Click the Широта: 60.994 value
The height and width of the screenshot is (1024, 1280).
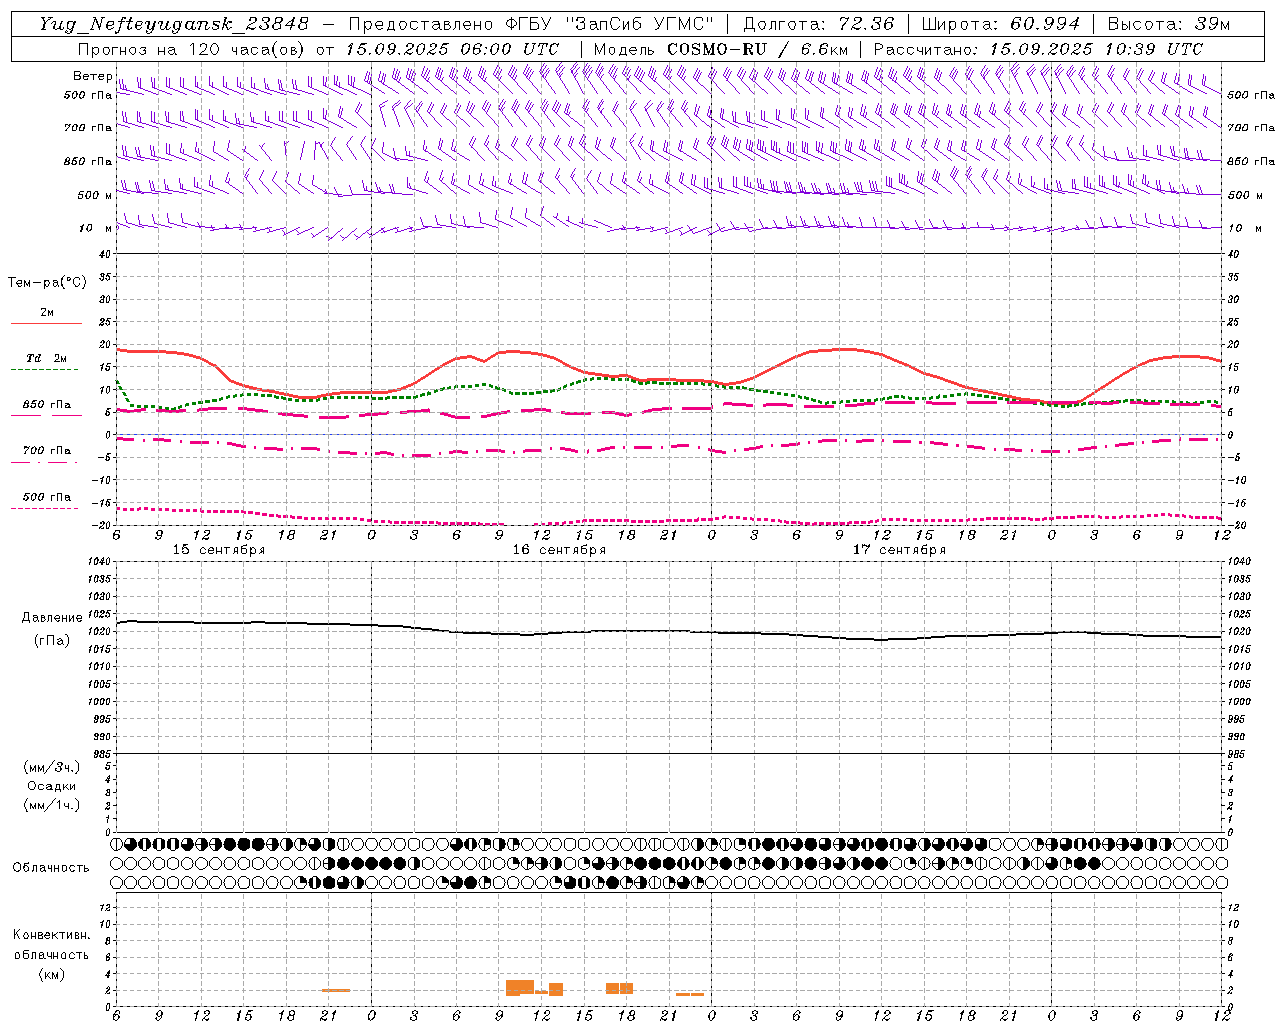(x=1000, y=24)
